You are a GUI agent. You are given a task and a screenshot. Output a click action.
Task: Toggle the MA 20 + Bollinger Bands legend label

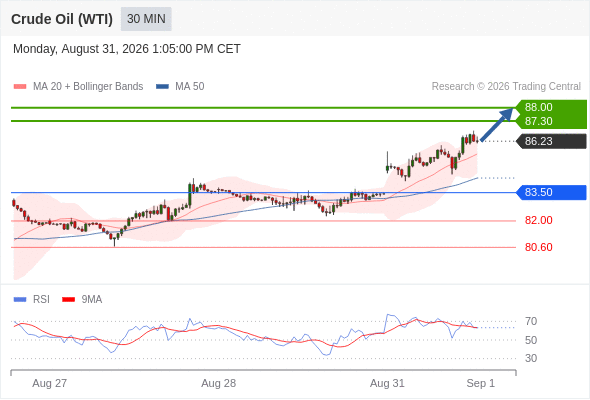88,87
